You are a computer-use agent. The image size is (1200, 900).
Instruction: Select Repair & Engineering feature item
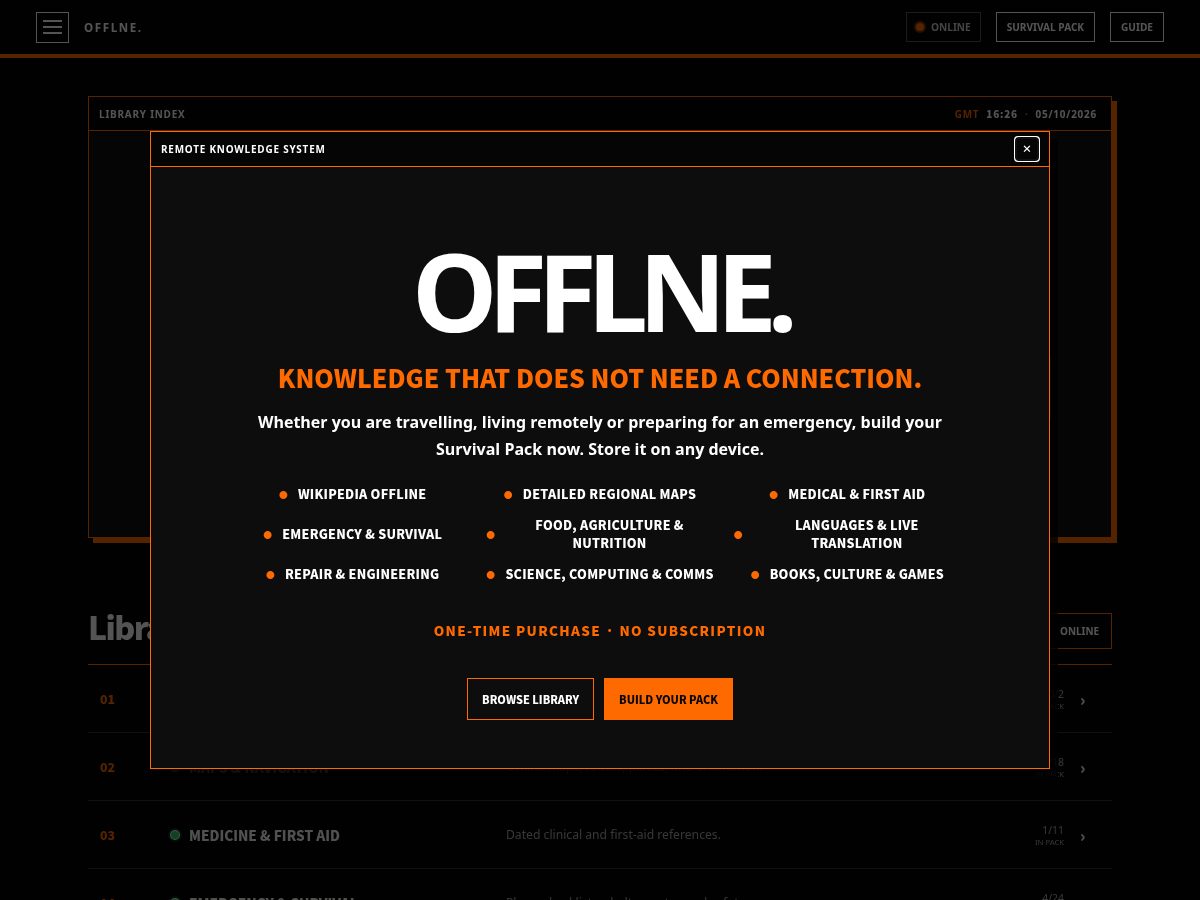tap(352, 574)
